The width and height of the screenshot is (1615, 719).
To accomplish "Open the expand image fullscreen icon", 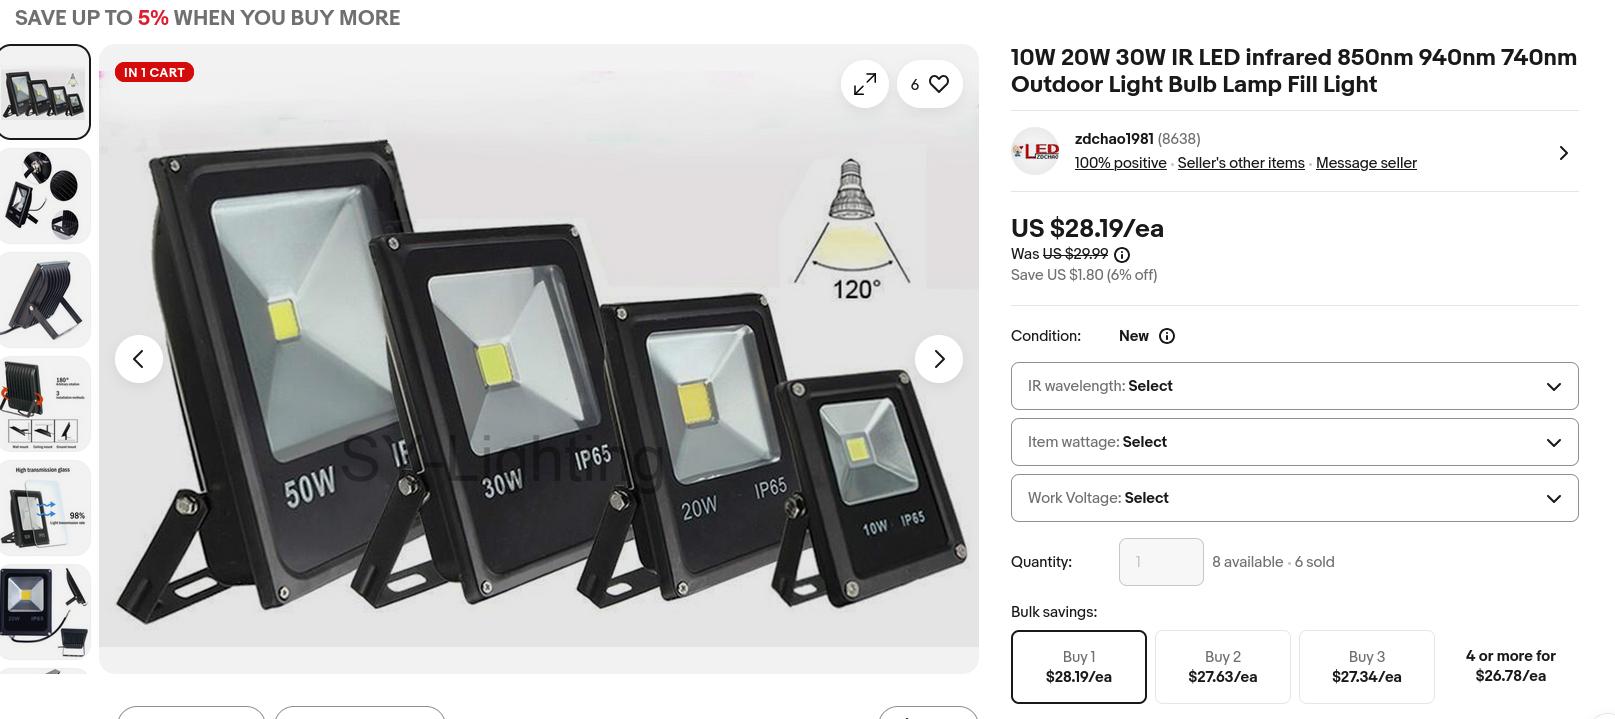I will click(865, 85).
